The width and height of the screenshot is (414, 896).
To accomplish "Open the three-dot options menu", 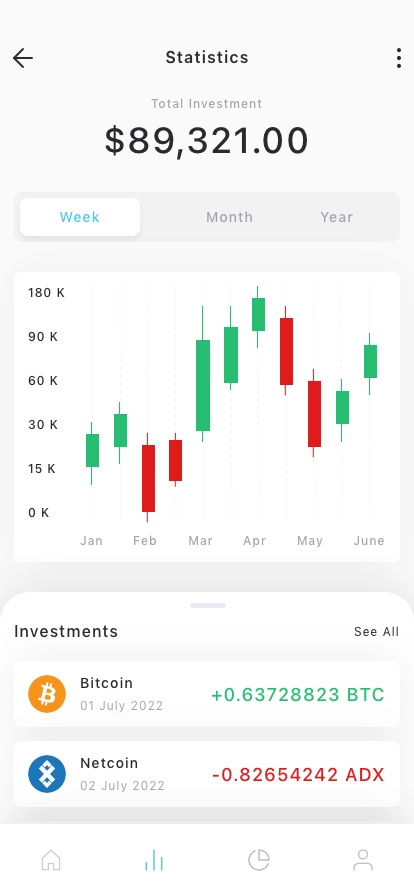I will point(399,58).
